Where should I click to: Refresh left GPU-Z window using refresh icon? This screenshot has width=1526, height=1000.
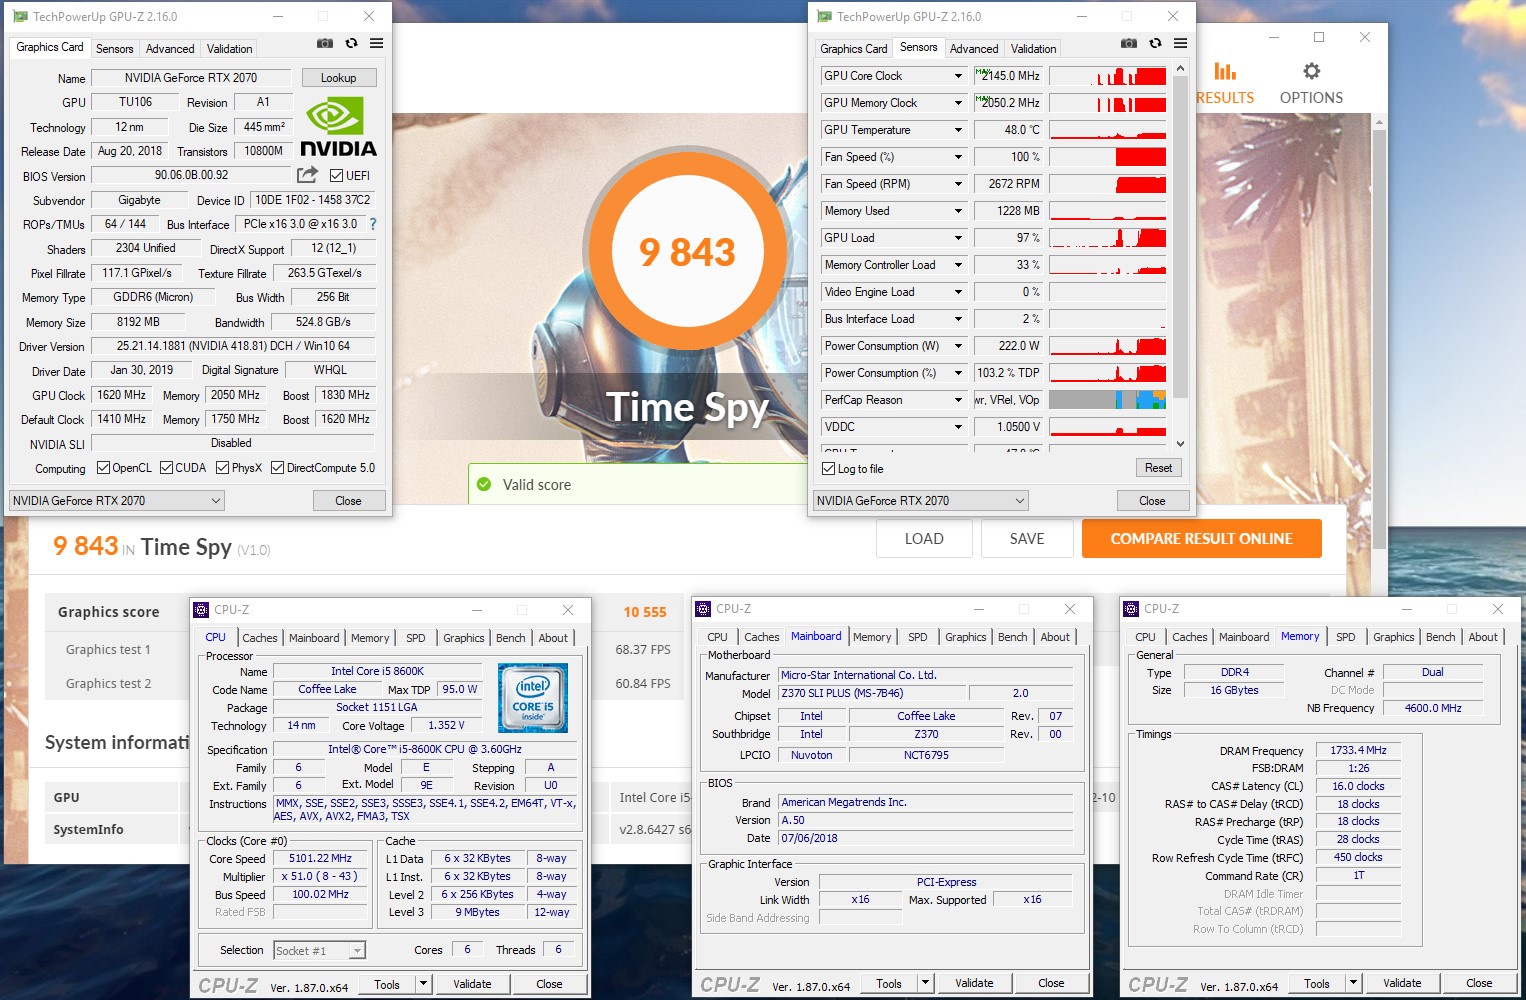click(x=351, y=44)
